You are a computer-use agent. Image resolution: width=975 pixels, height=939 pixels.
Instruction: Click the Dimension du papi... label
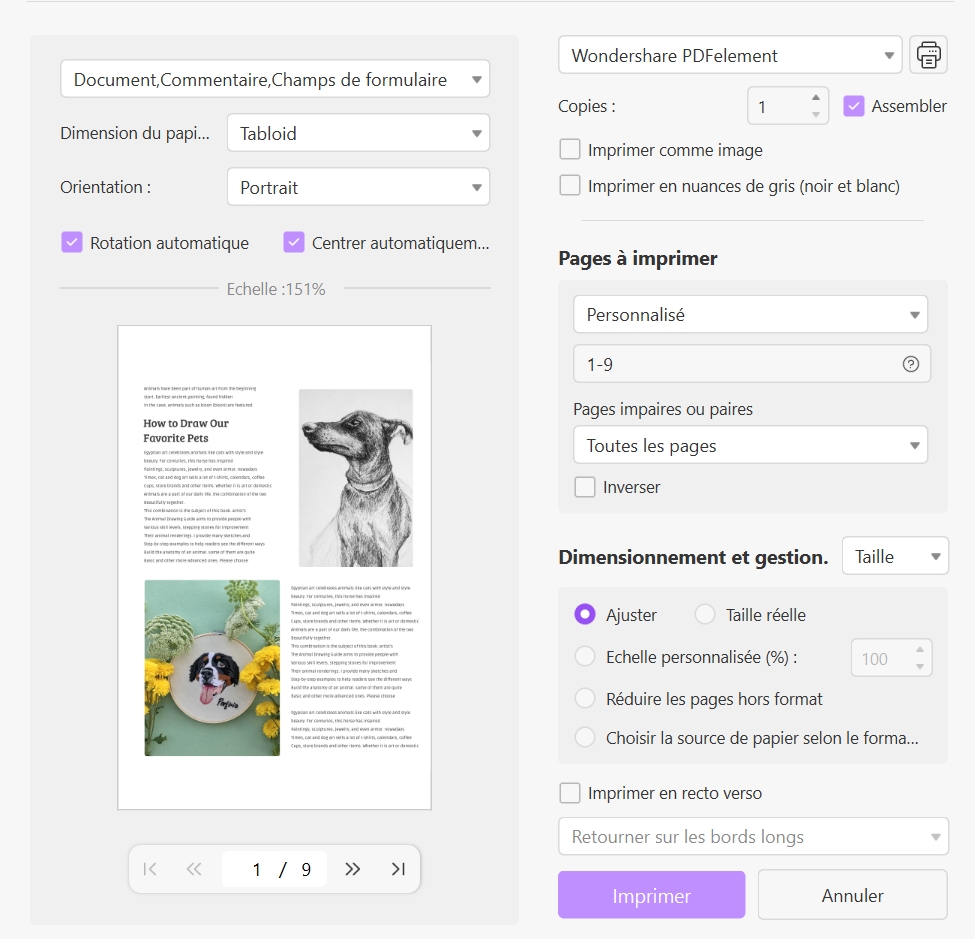coord(135,133)
